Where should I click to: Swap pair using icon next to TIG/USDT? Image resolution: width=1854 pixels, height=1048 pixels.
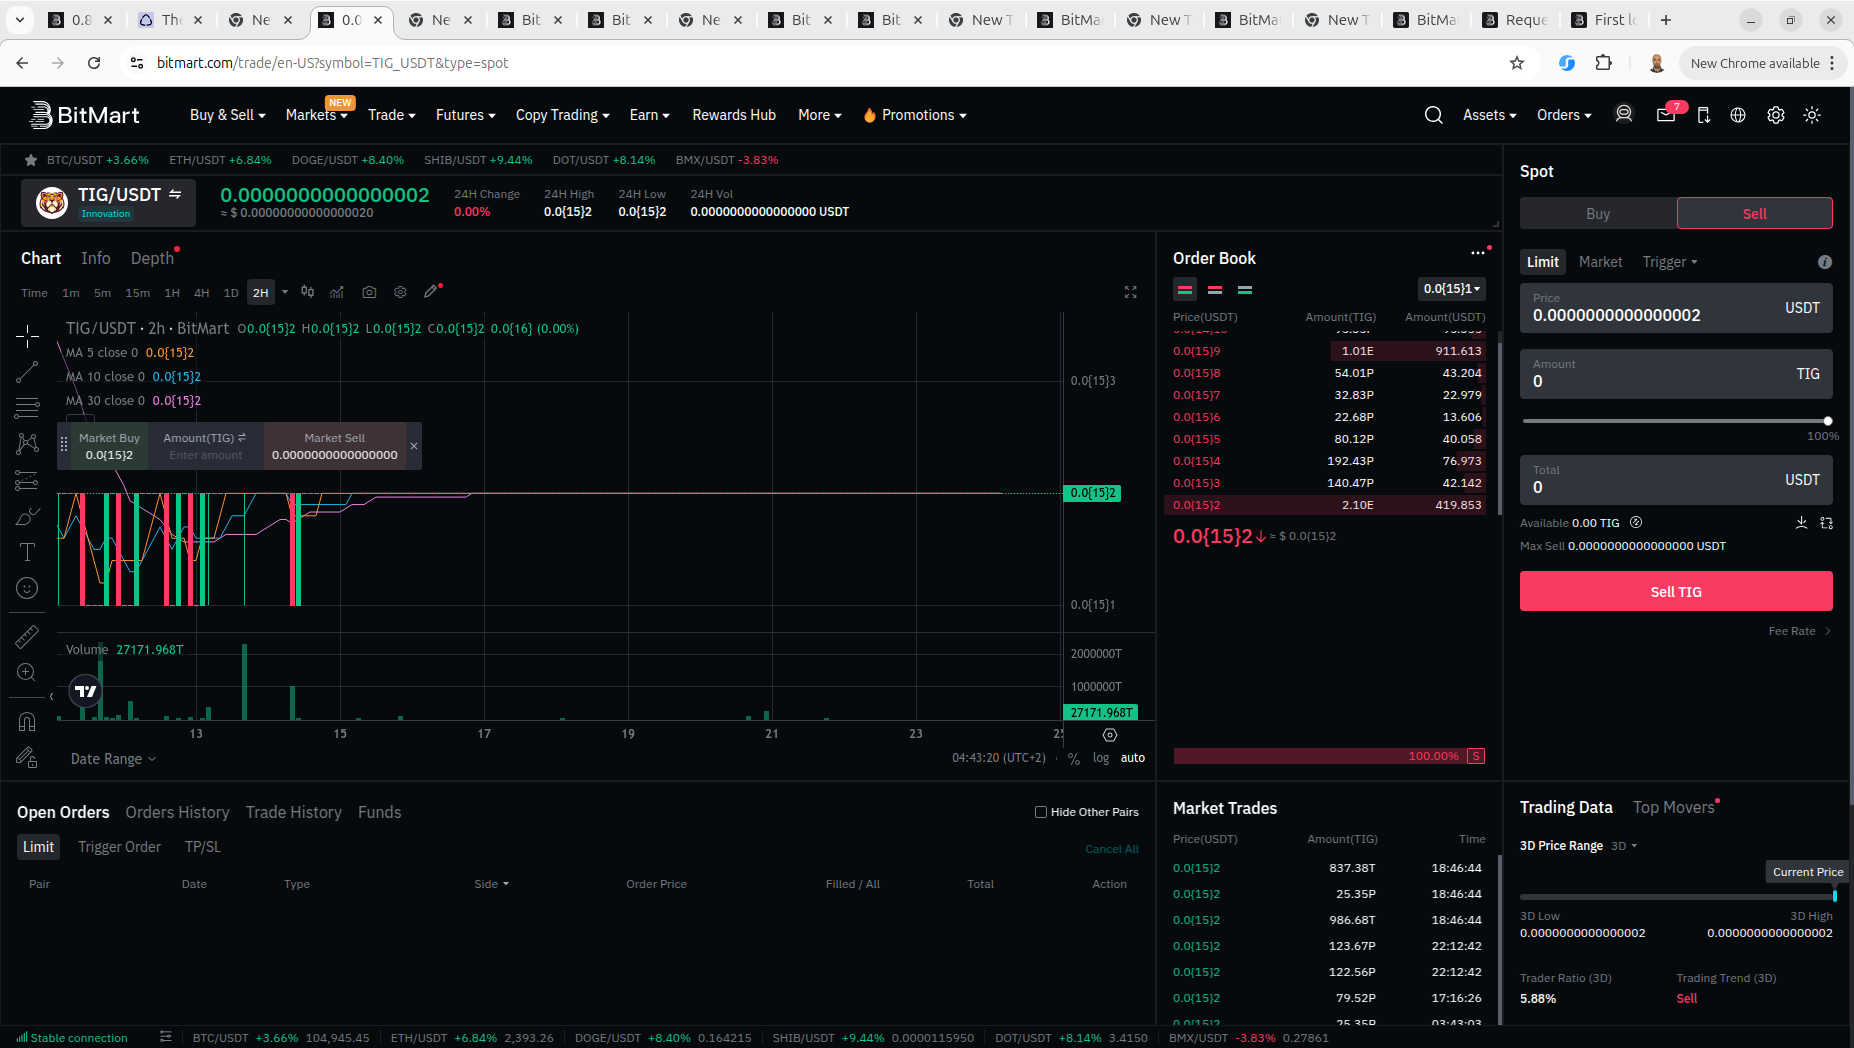pos(175,194)
